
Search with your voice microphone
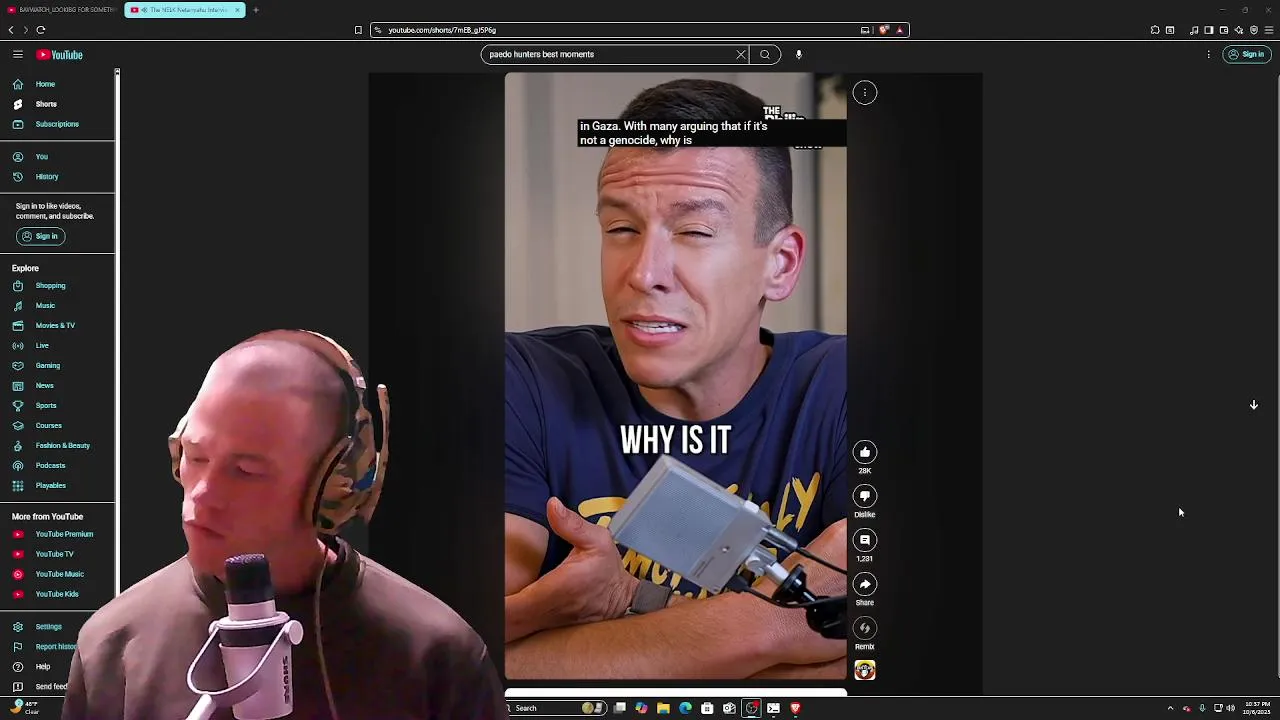pyautogui.click(x=799, y=55)
